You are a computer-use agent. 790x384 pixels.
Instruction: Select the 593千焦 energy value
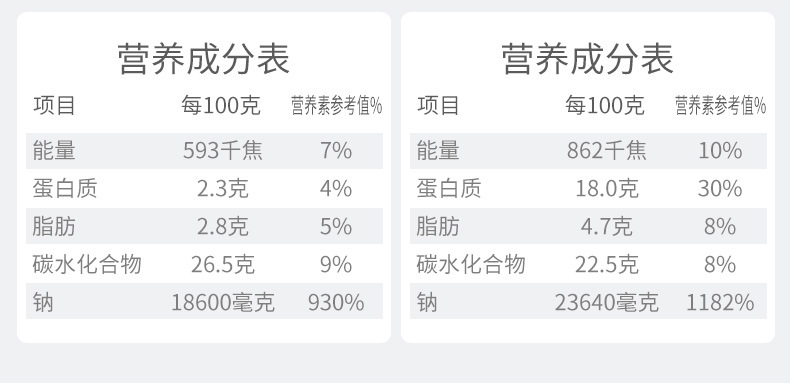coord(223,151)
